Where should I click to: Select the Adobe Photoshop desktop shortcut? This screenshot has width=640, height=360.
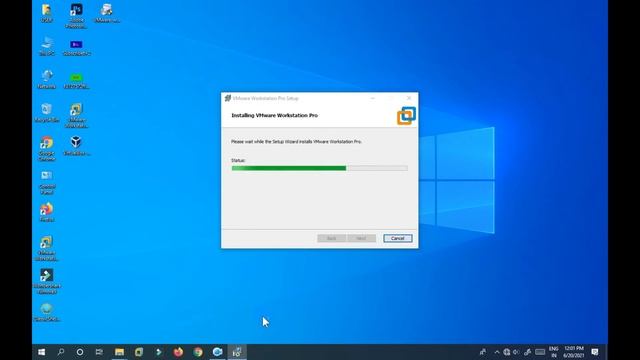click(x=76, y=16)
